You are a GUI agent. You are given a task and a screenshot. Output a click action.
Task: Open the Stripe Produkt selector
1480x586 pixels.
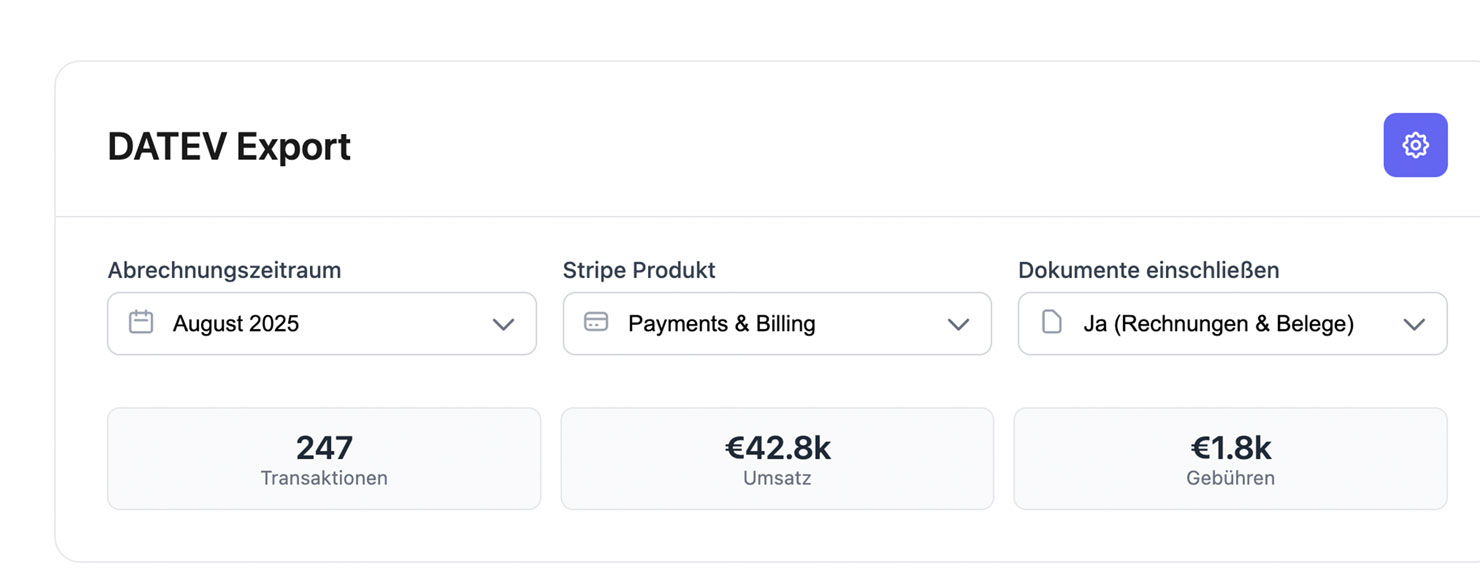pyautogui.click(x=776, y=323)
